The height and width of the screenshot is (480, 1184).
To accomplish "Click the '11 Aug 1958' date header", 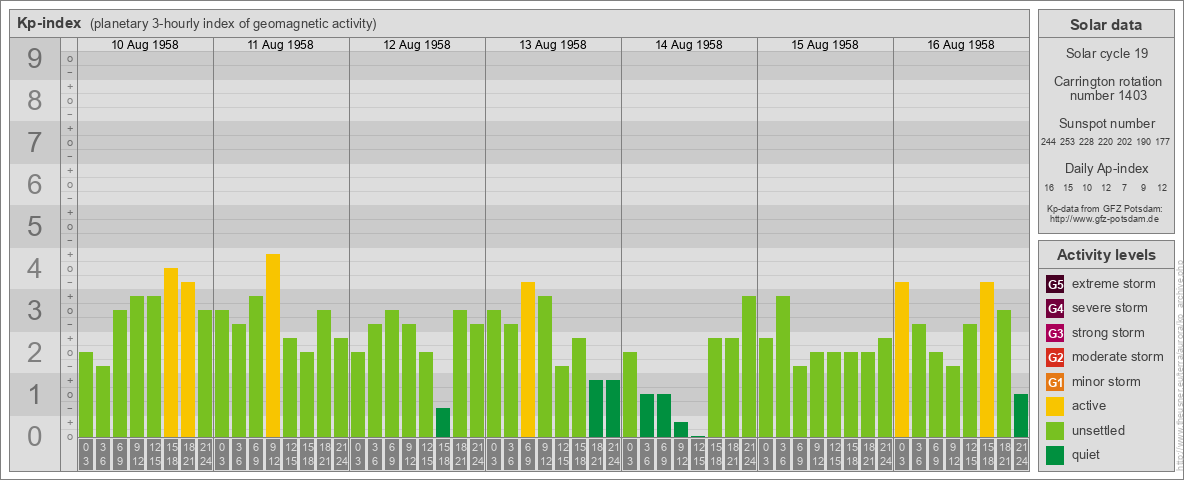I will tap(281, 45).
